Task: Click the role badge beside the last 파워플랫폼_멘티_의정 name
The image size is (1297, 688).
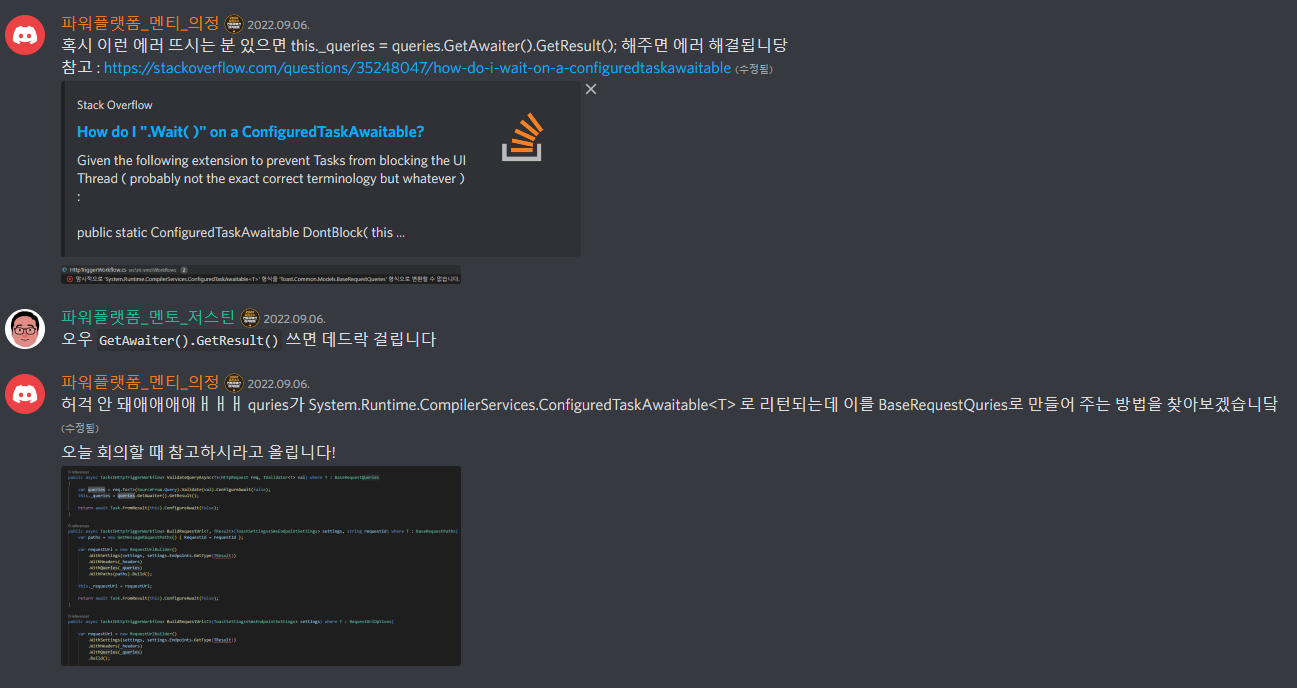Action: pyautogui.click(x=234, y=382)
